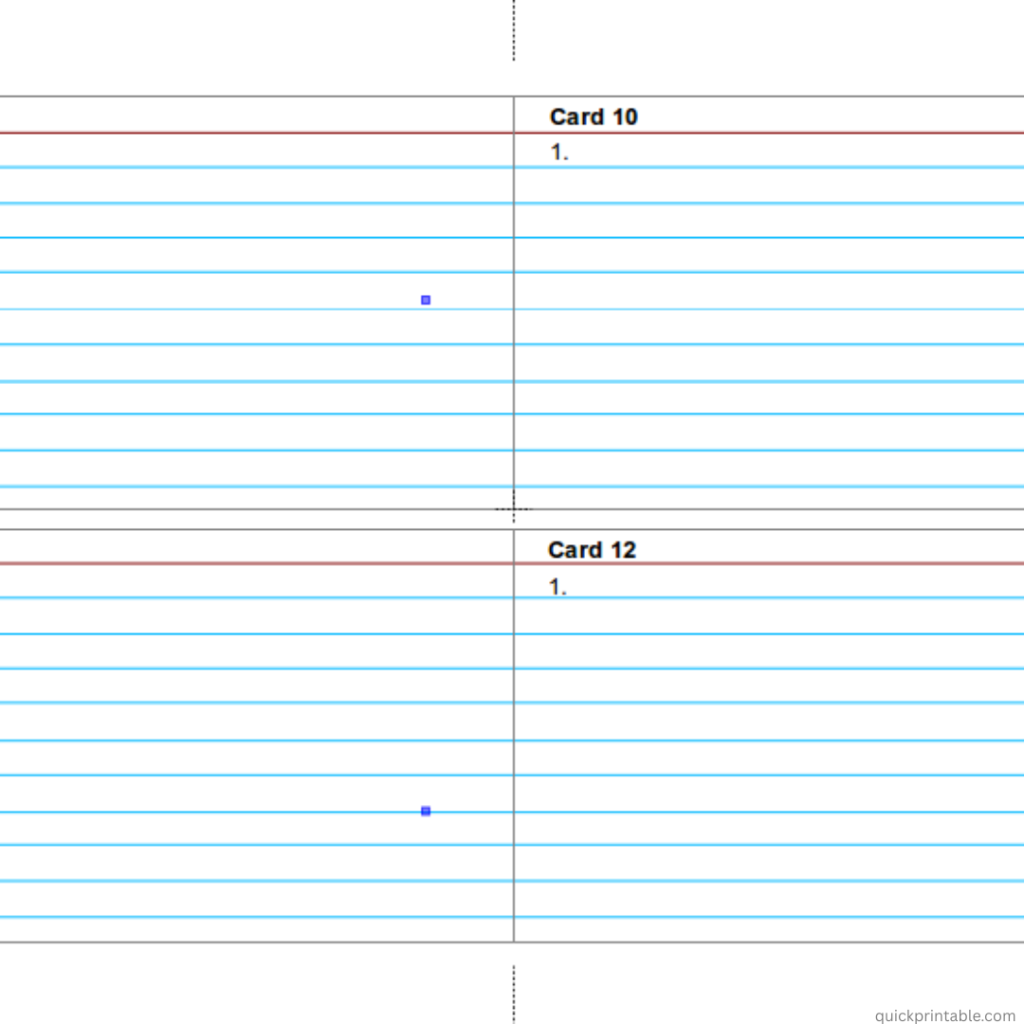The width and height of the screenshot is (1024, 1024).
Task: Click the bottom dashed cut guide
Action: coord(513,993)
